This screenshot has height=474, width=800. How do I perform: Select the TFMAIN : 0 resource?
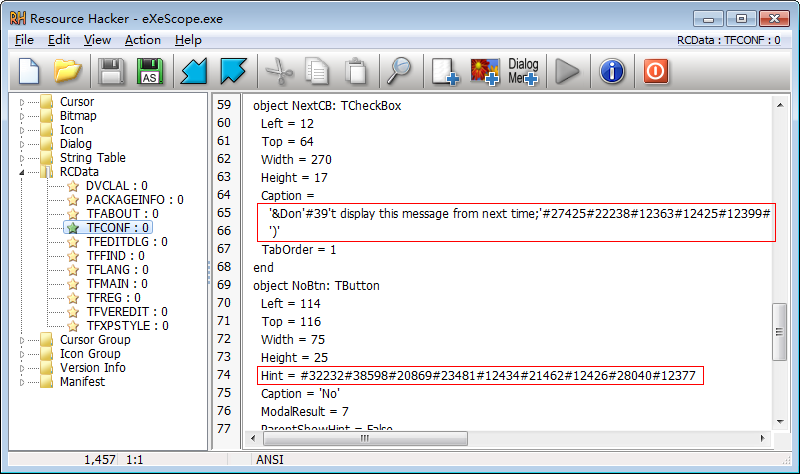click(117, 284)
